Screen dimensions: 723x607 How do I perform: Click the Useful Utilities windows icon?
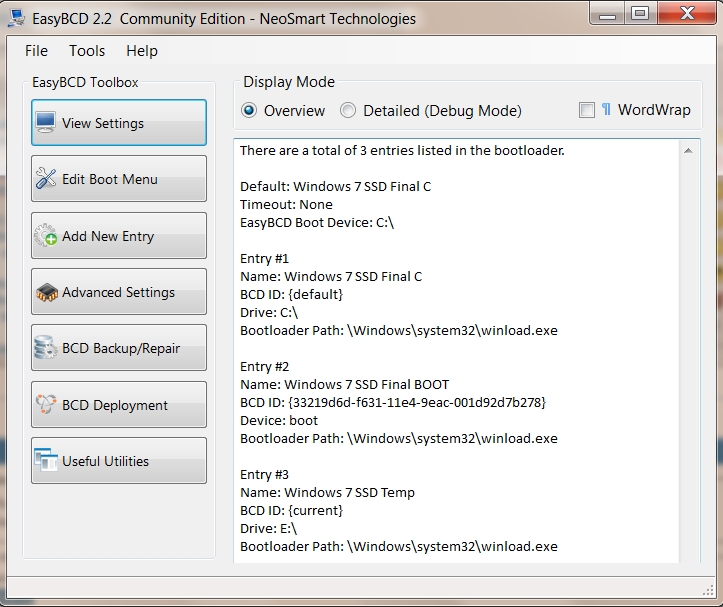coord(46,460)
